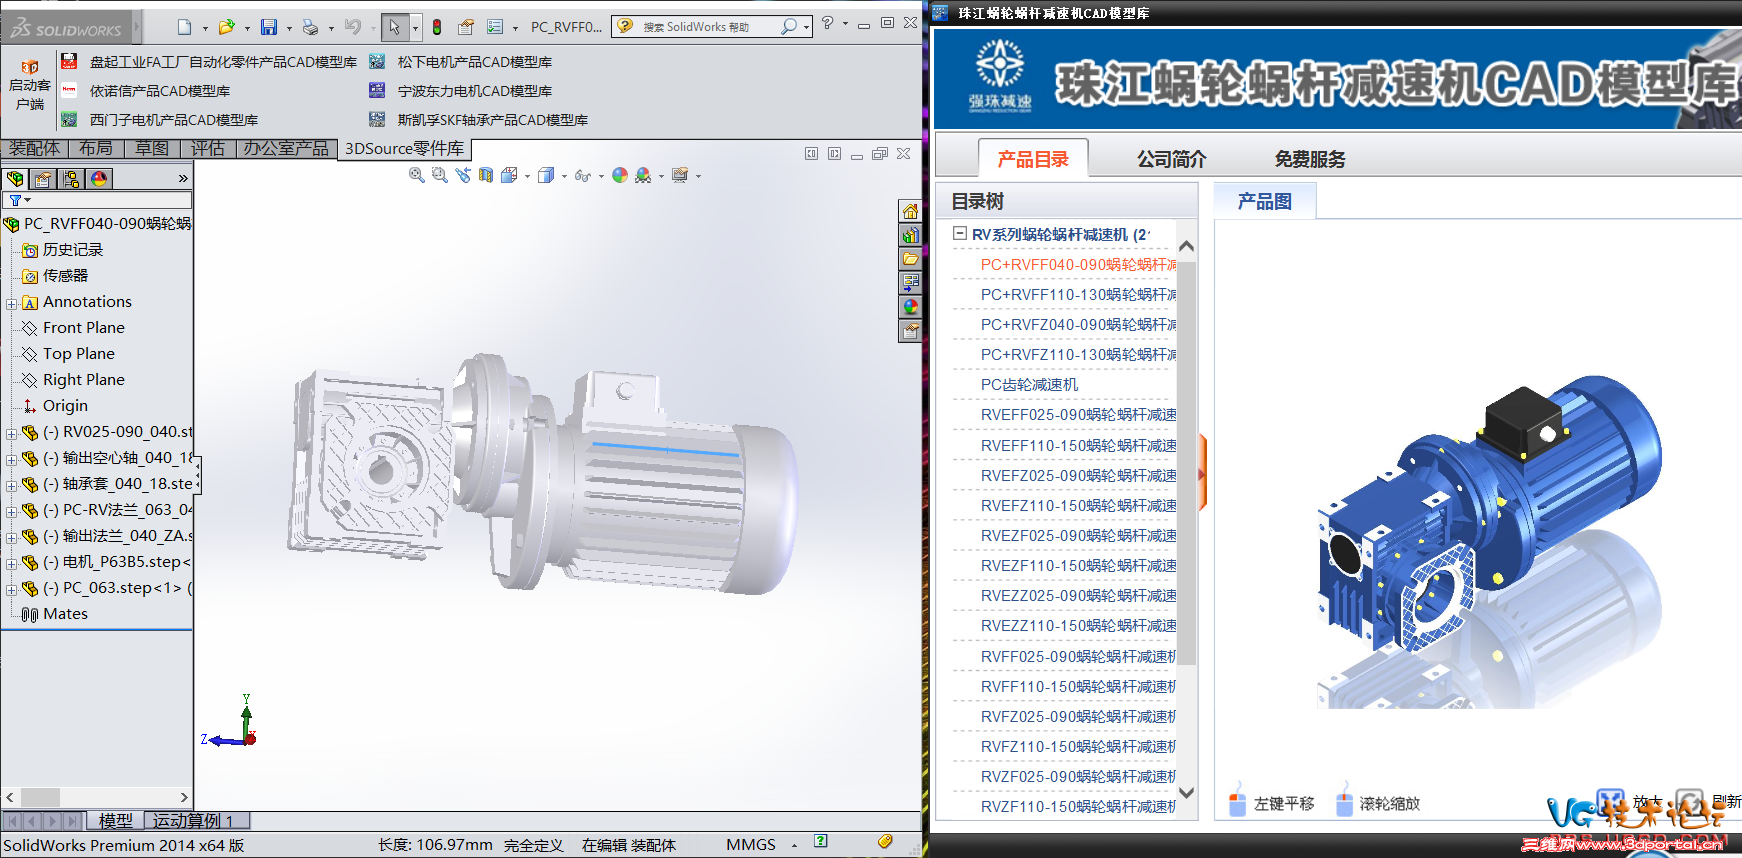Click the Appearances color ball in task pane
Image resolution: width=1742 pixels, height=858 pixels.
[x=910, y=307]
